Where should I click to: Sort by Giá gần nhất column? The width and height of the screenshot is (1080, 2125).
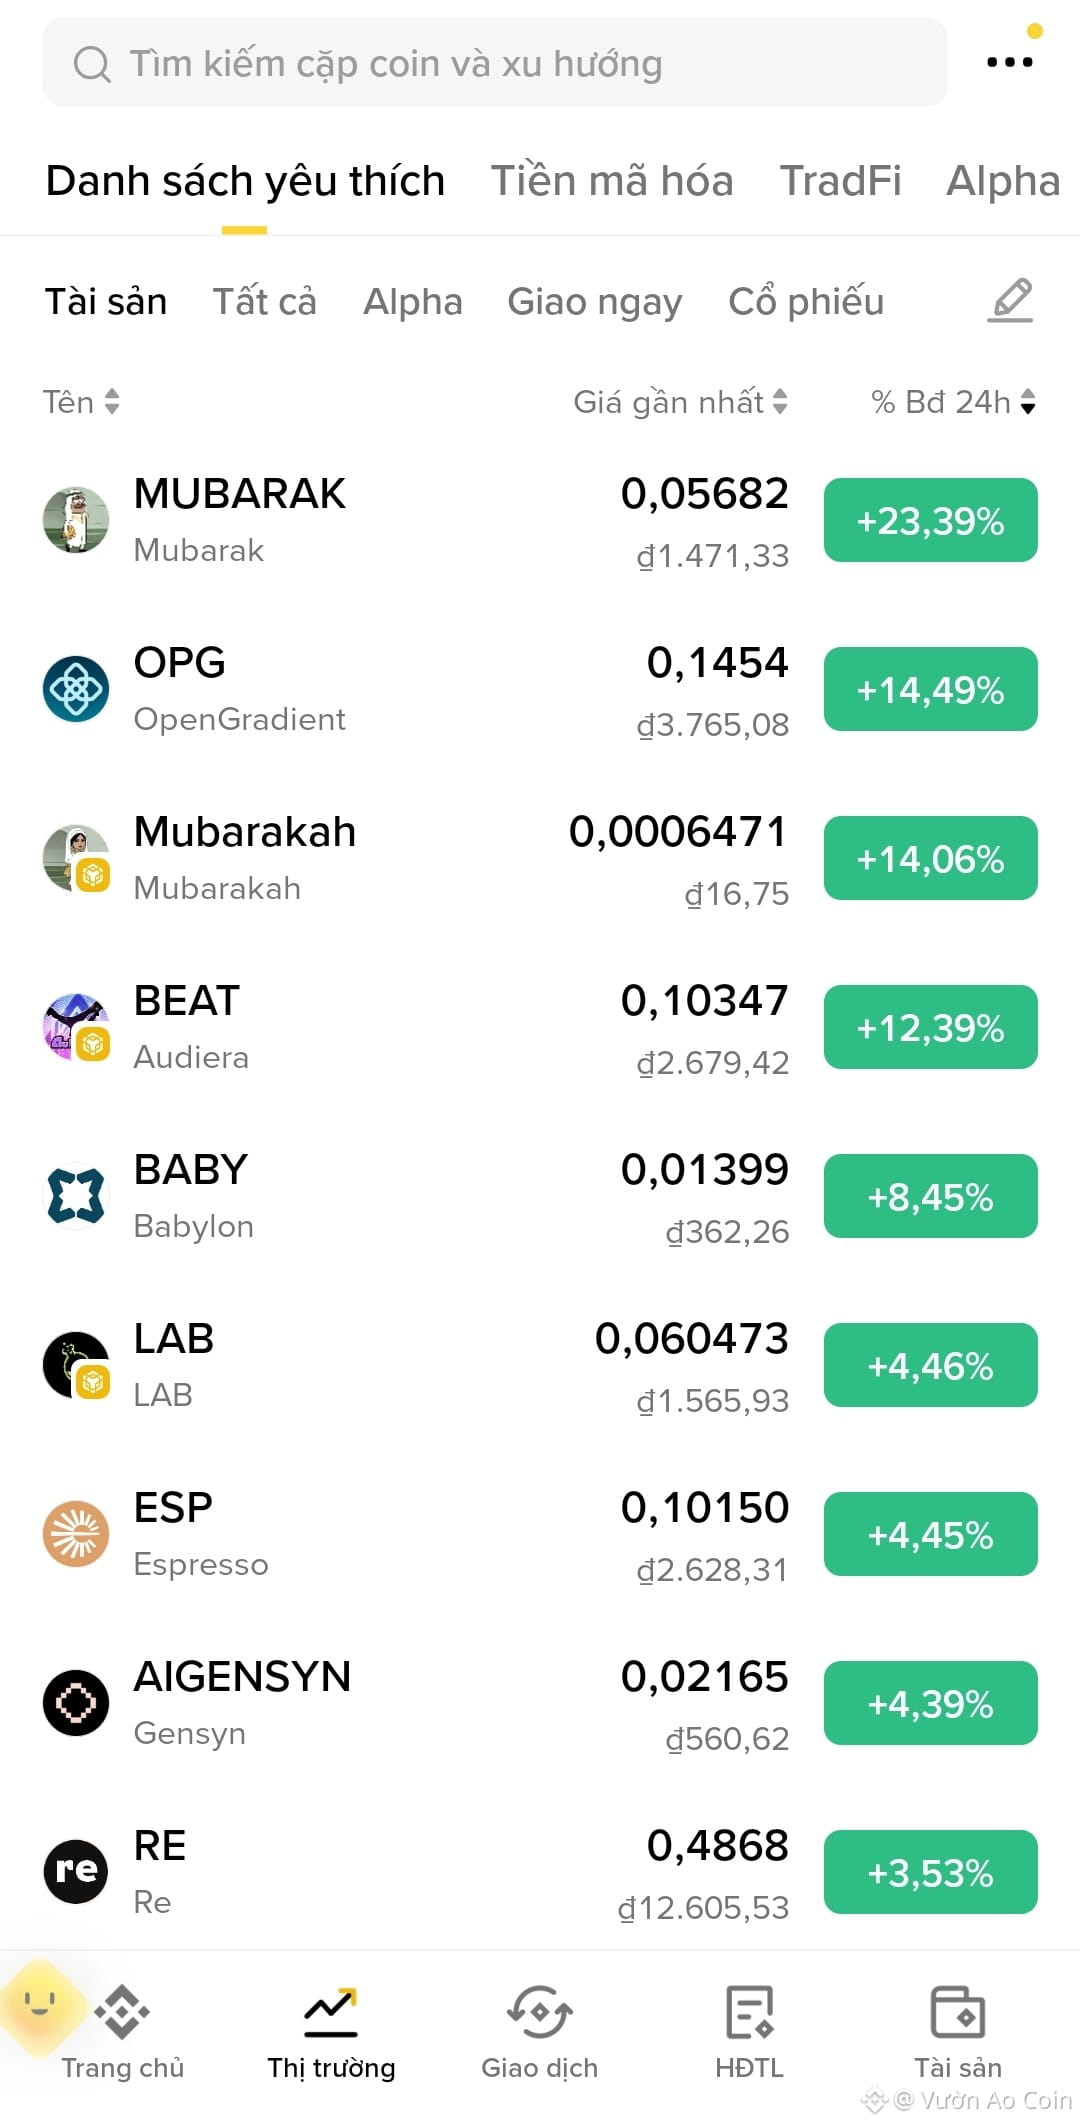[680, 402]
